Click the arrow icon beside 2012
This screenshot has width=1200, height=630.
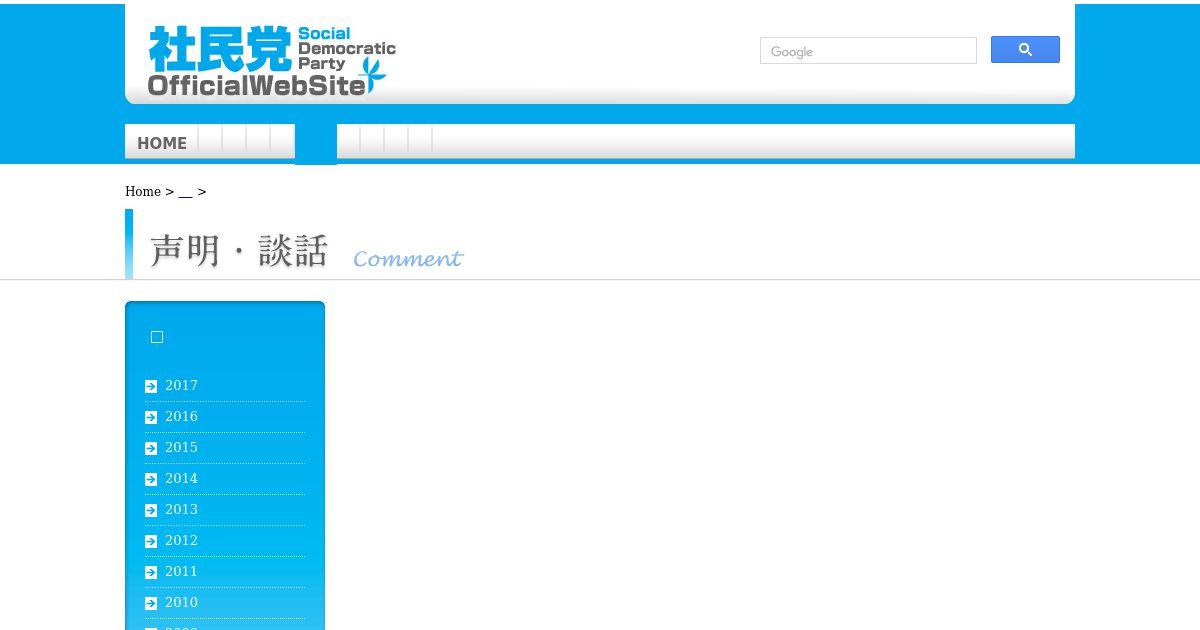pos(151,541)
